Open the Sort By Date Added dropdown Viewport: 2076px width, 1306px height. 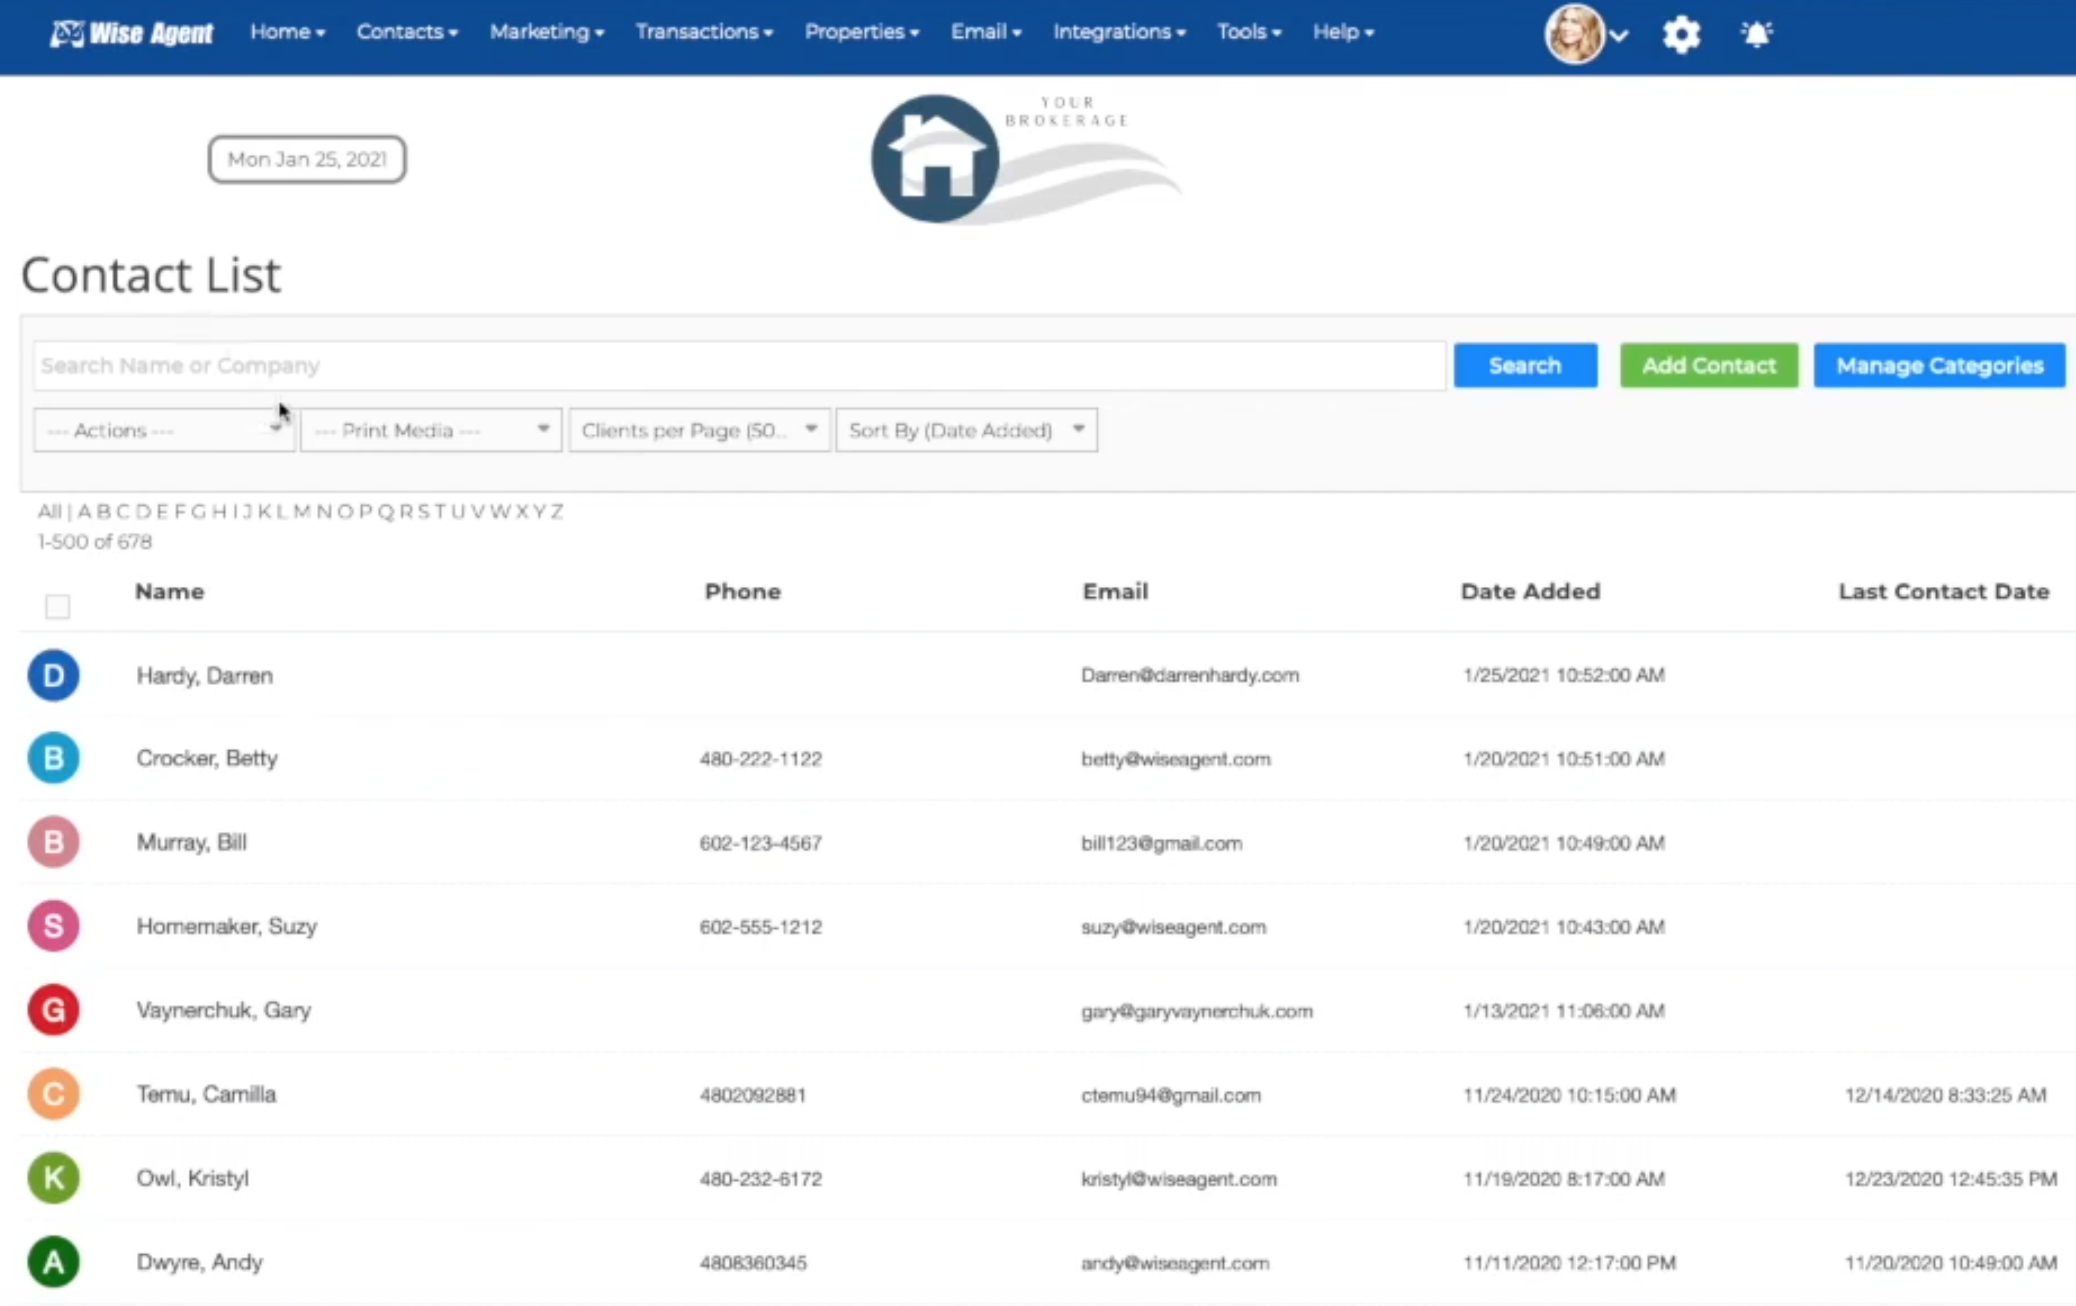(x=966, y=430)
